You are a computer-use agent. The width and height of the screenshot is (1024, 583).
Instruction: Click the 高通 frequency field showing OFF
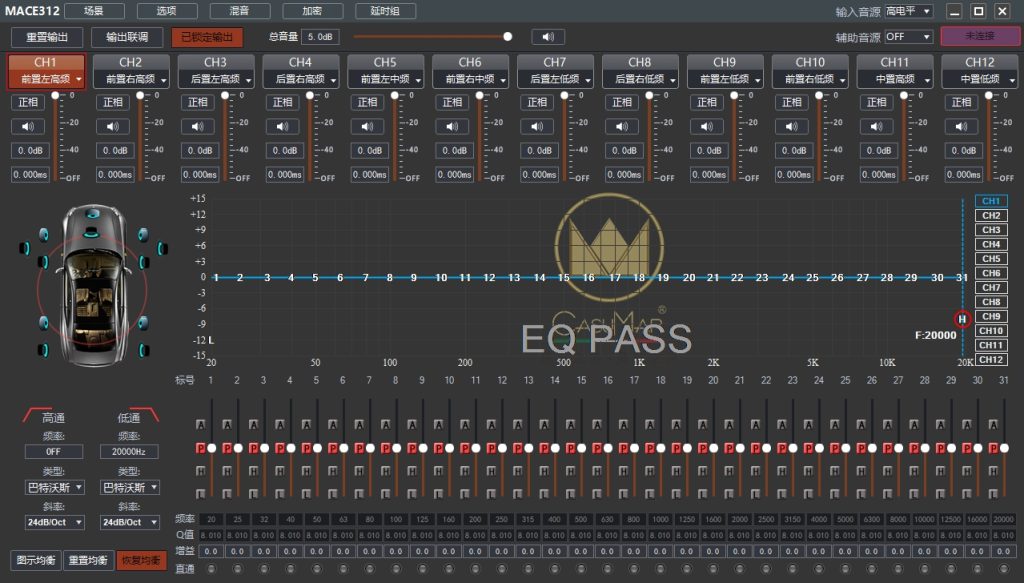point(54,451)
